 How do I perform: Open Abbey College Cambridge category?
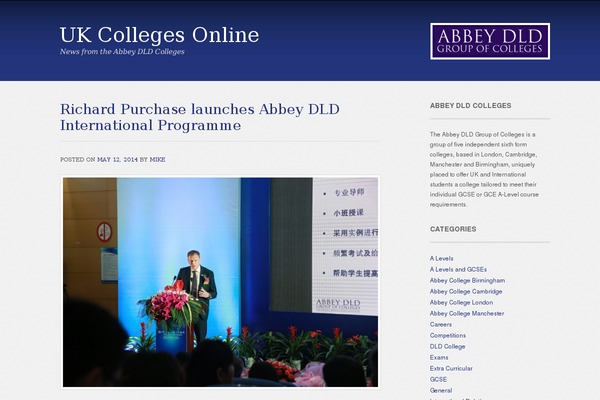click(466, 292)
